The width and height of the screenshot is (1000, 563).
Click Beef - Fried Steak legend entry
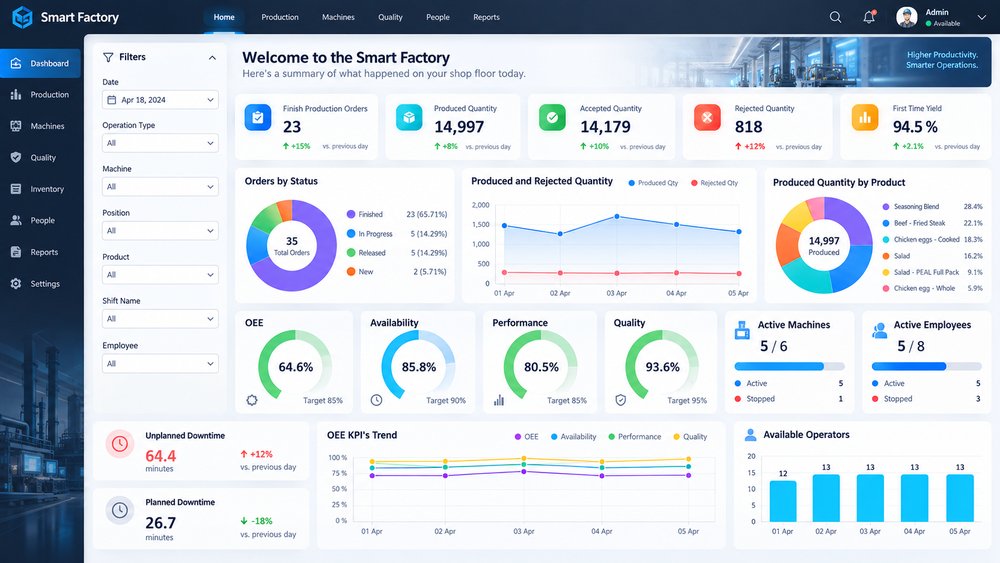pos(914,223)
